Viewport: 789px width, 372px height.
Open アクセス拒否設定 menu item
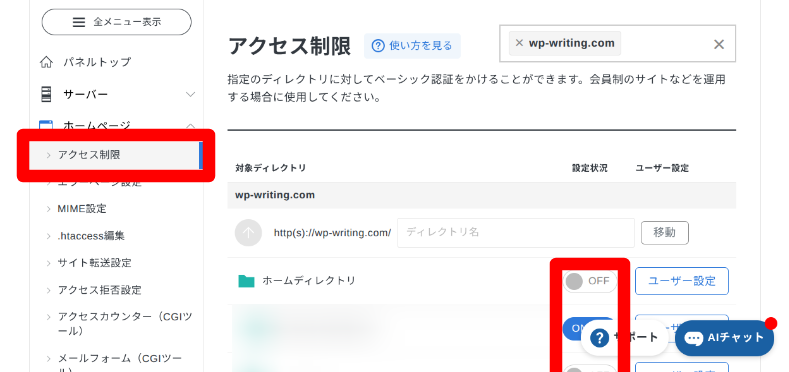[100, 290]
